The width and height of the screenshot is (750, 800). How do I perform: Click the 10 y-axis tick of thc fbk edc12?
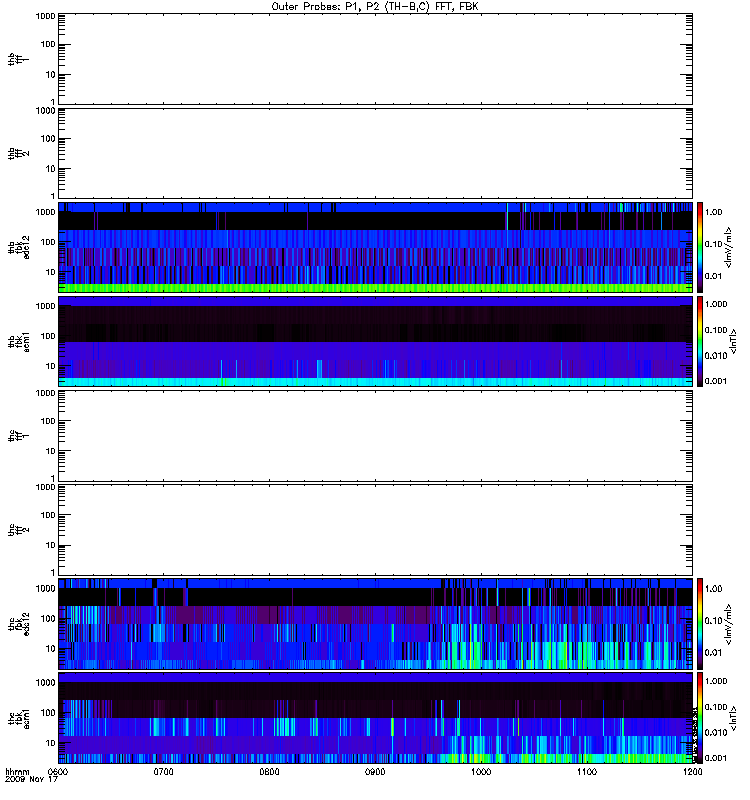(51, 649)
